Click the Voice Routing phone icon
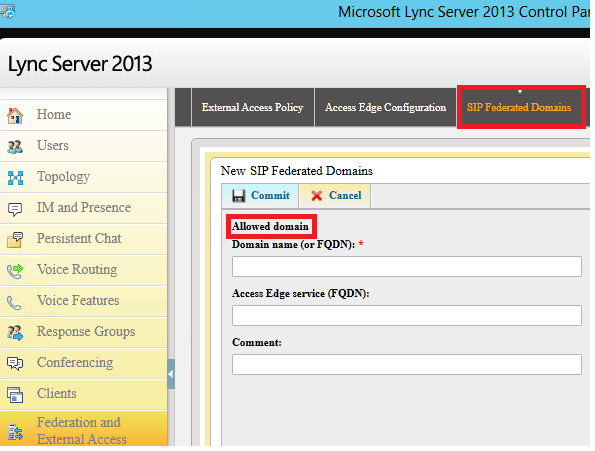The image size is (595, 451). [x=15, y=271]
